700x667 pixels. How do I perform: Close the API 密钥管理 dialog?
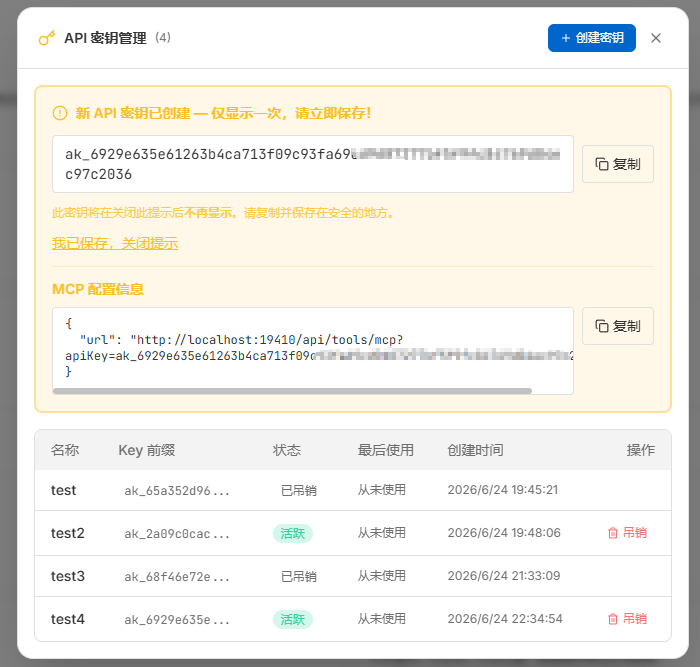pyautogui.click(x=656, y=38)
